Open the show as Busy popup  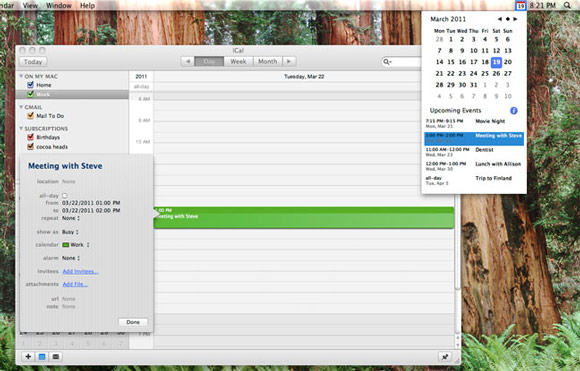point(70,232)
